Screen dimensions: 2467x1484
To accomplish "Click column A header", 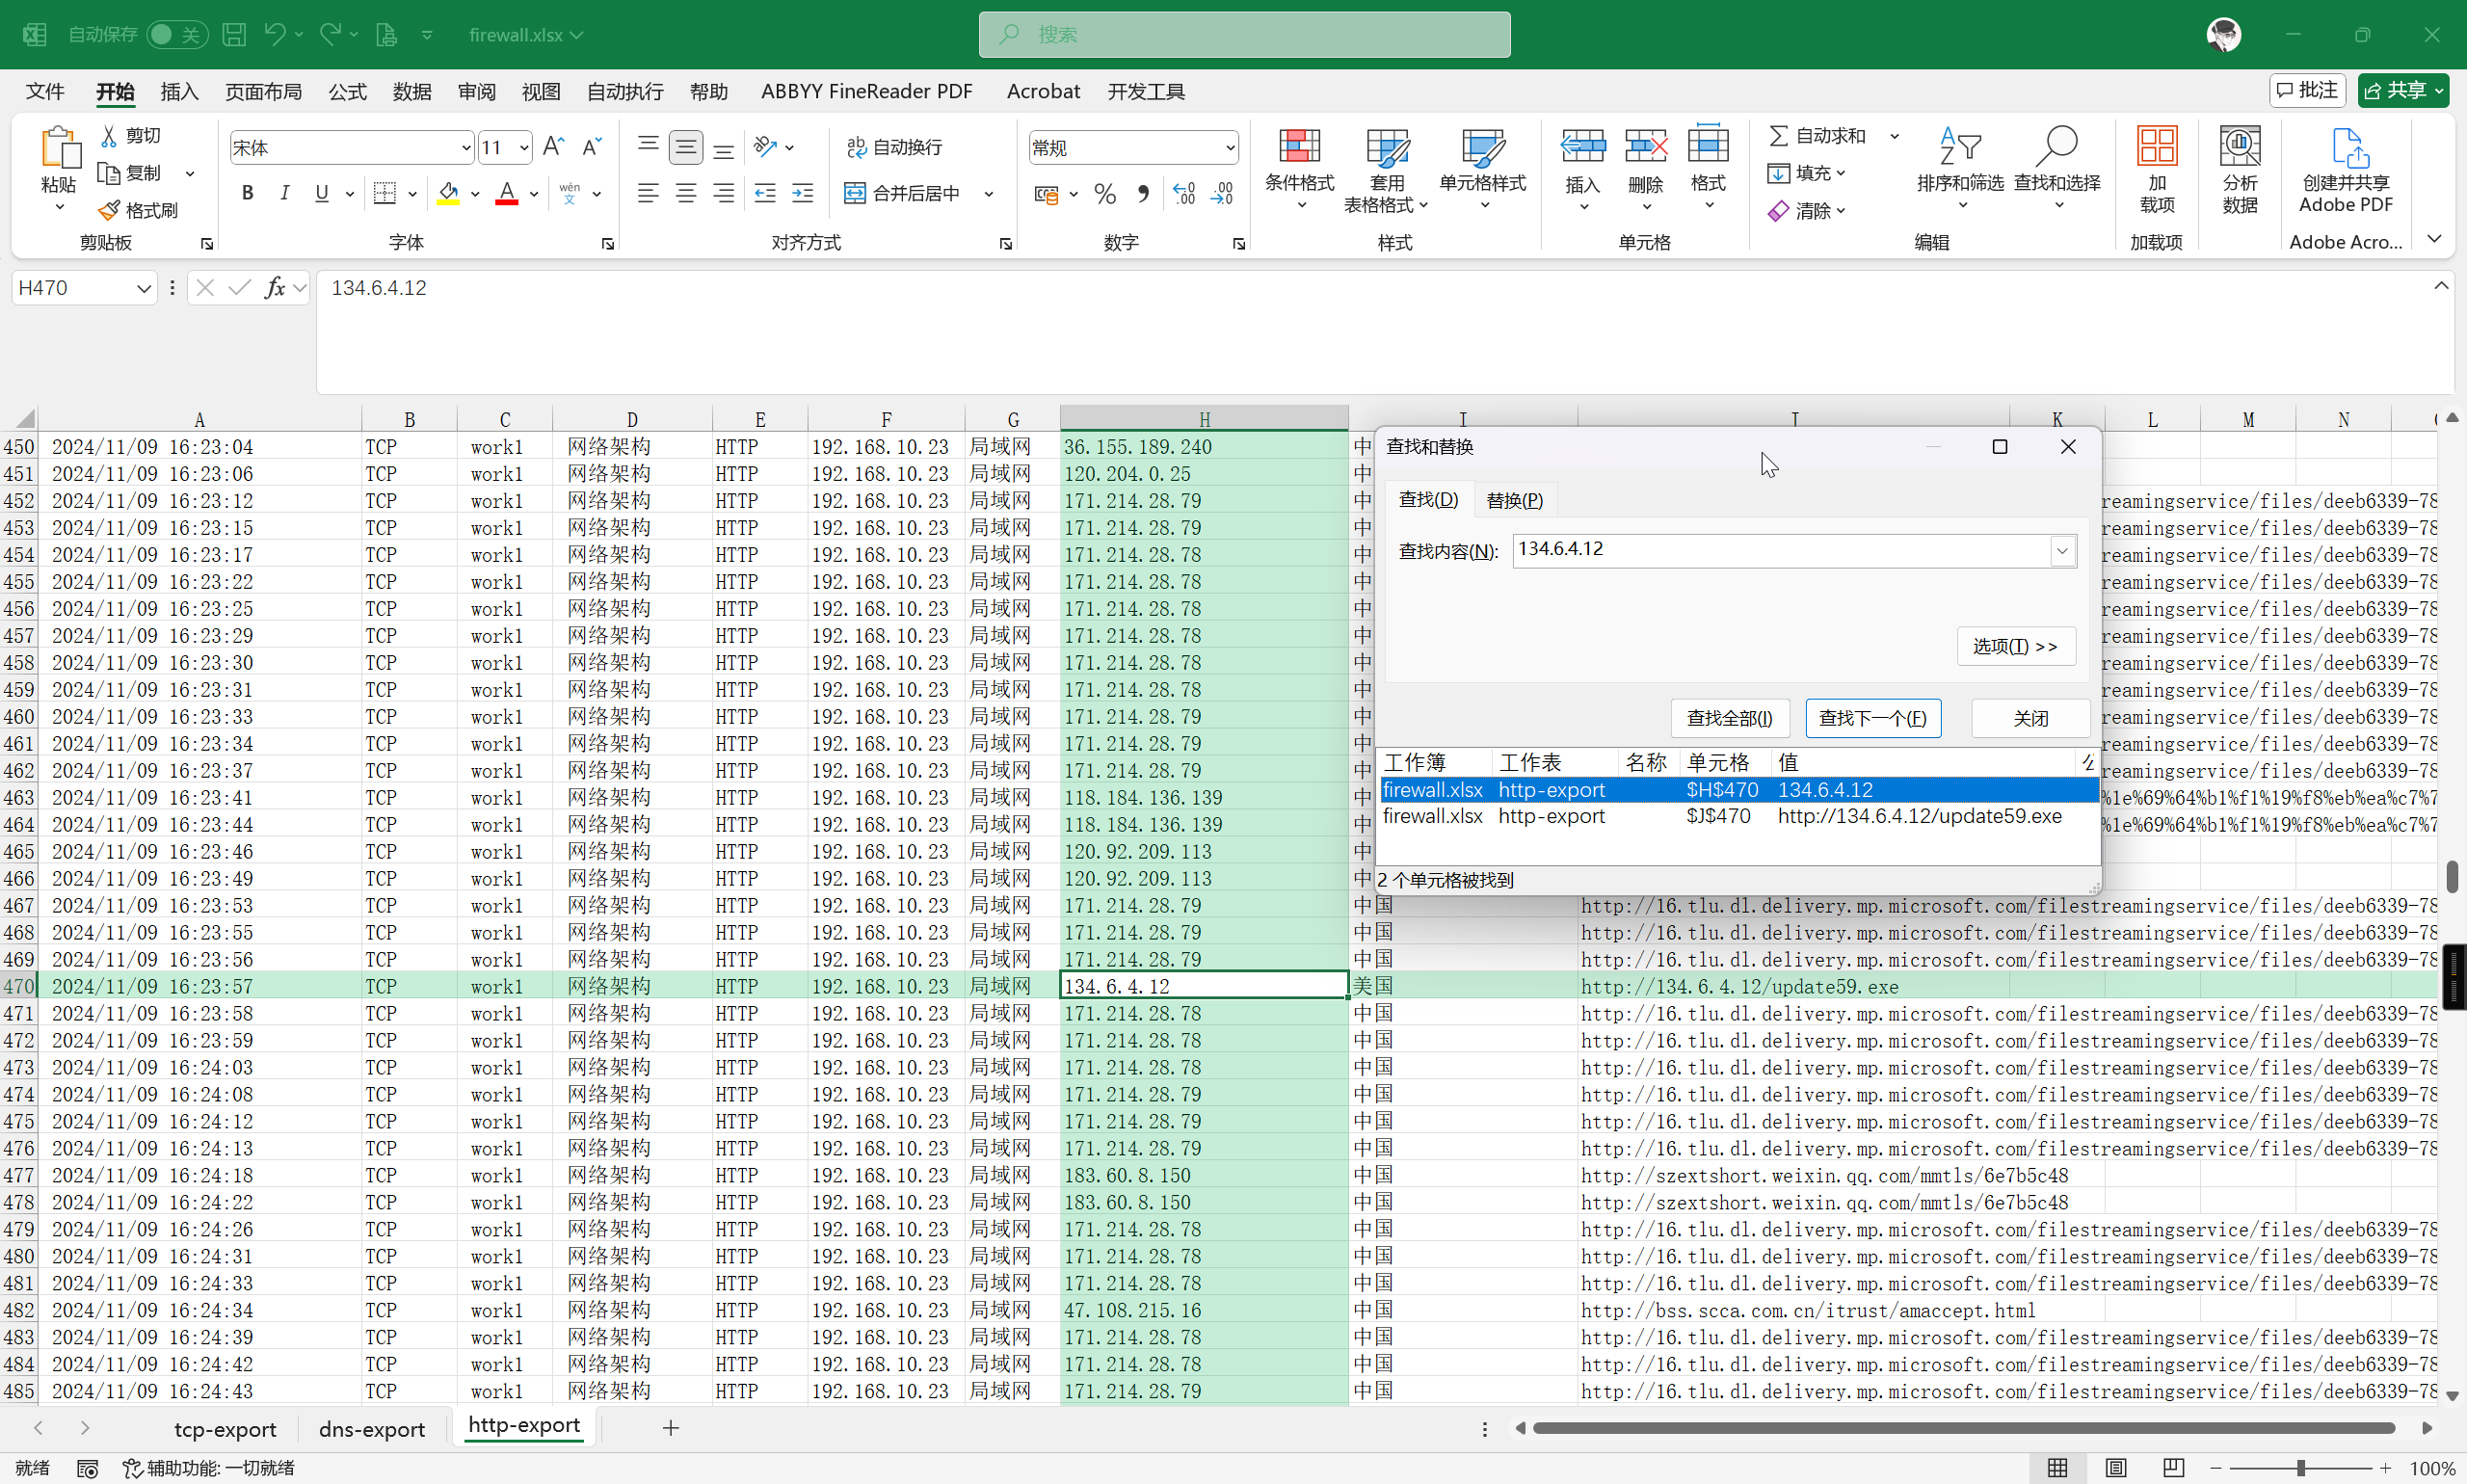I will click(200, 419).
